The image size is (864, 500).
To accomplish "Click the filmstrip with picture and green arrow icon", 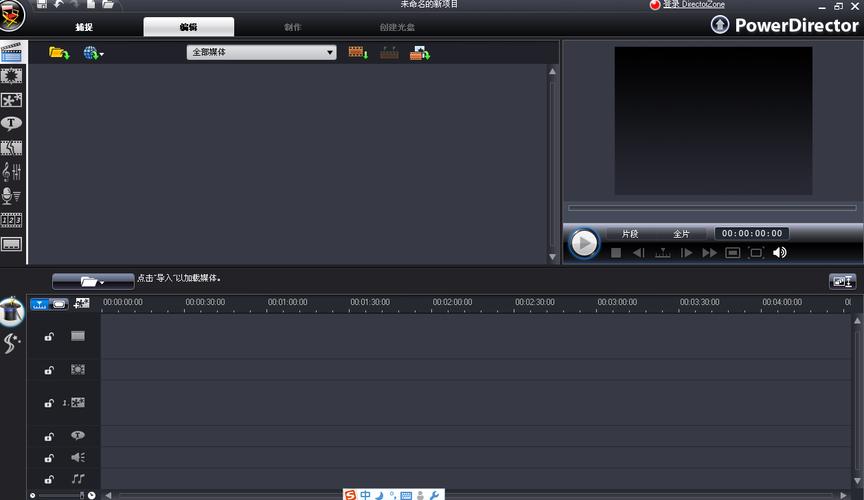I will (420, 53).
